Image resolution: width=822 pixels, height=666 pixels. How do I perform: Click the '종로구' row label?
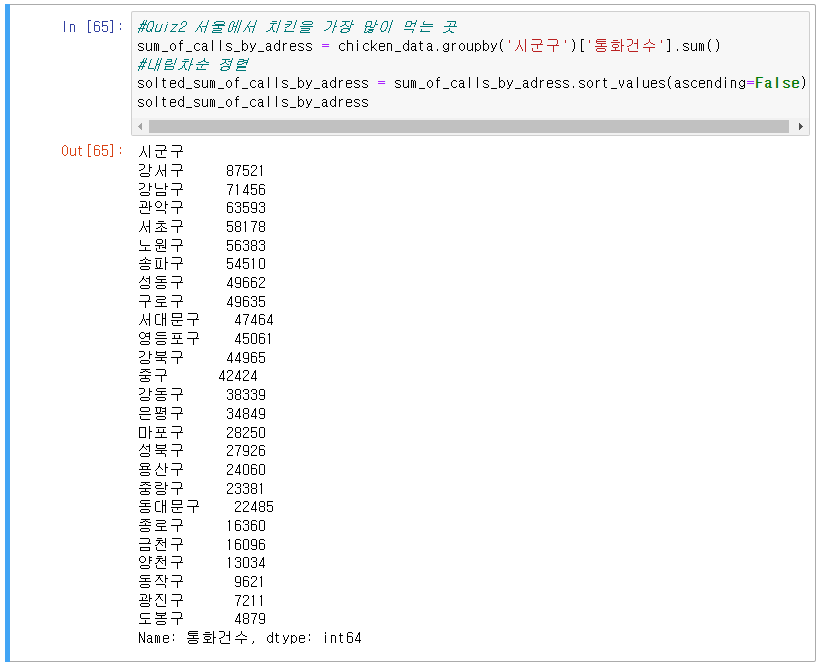[x=161, y=525]
